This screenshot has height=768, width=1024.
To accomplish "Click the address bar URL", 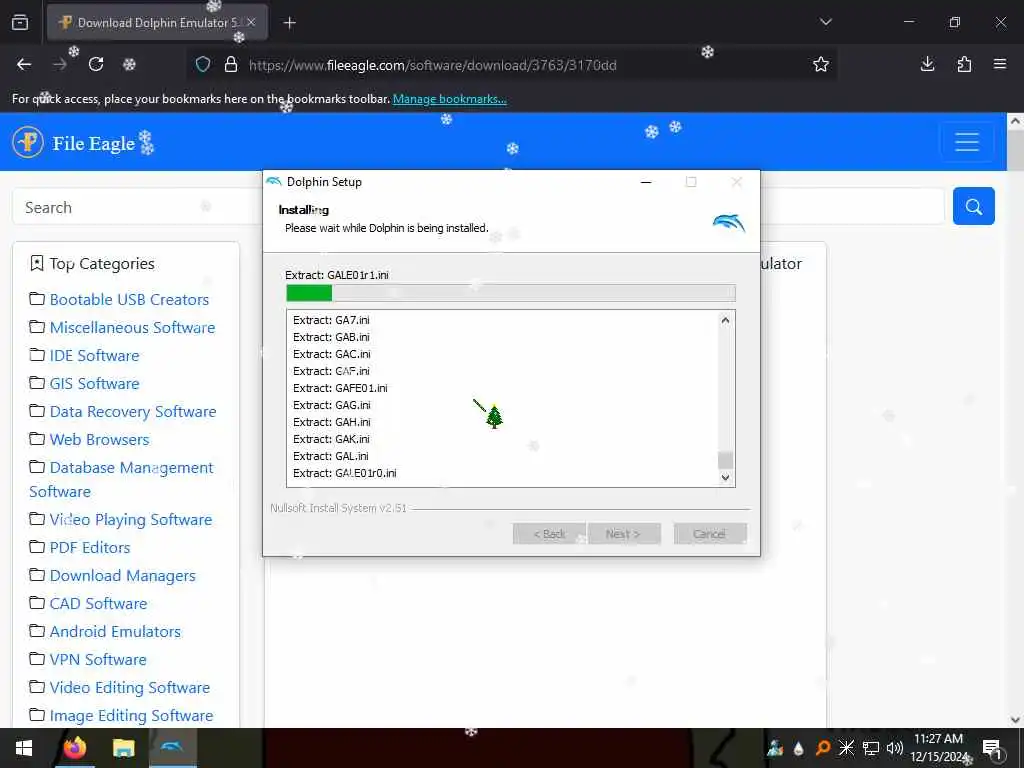I will point(432,65).
